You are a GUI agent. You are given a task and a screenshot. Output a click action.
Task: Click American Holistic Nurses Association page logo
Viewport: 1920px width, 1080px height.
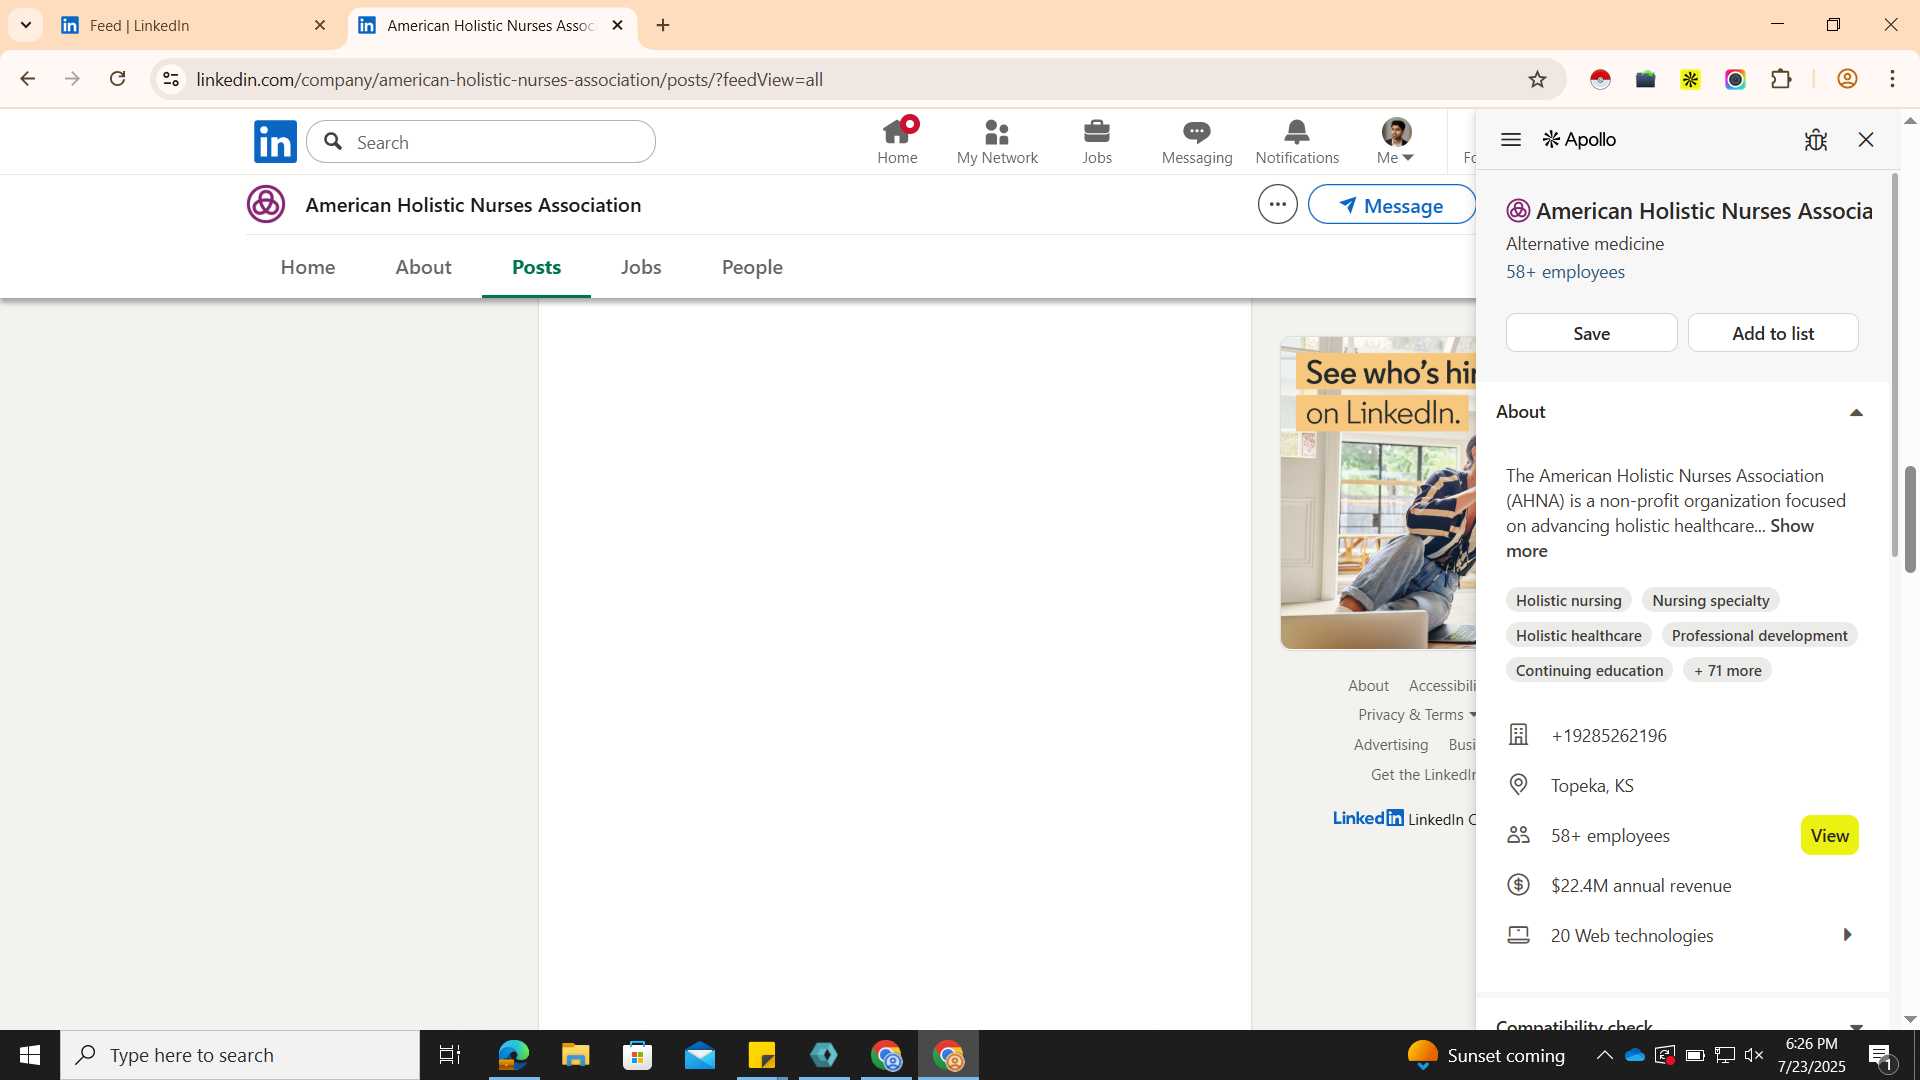(266, 204)
